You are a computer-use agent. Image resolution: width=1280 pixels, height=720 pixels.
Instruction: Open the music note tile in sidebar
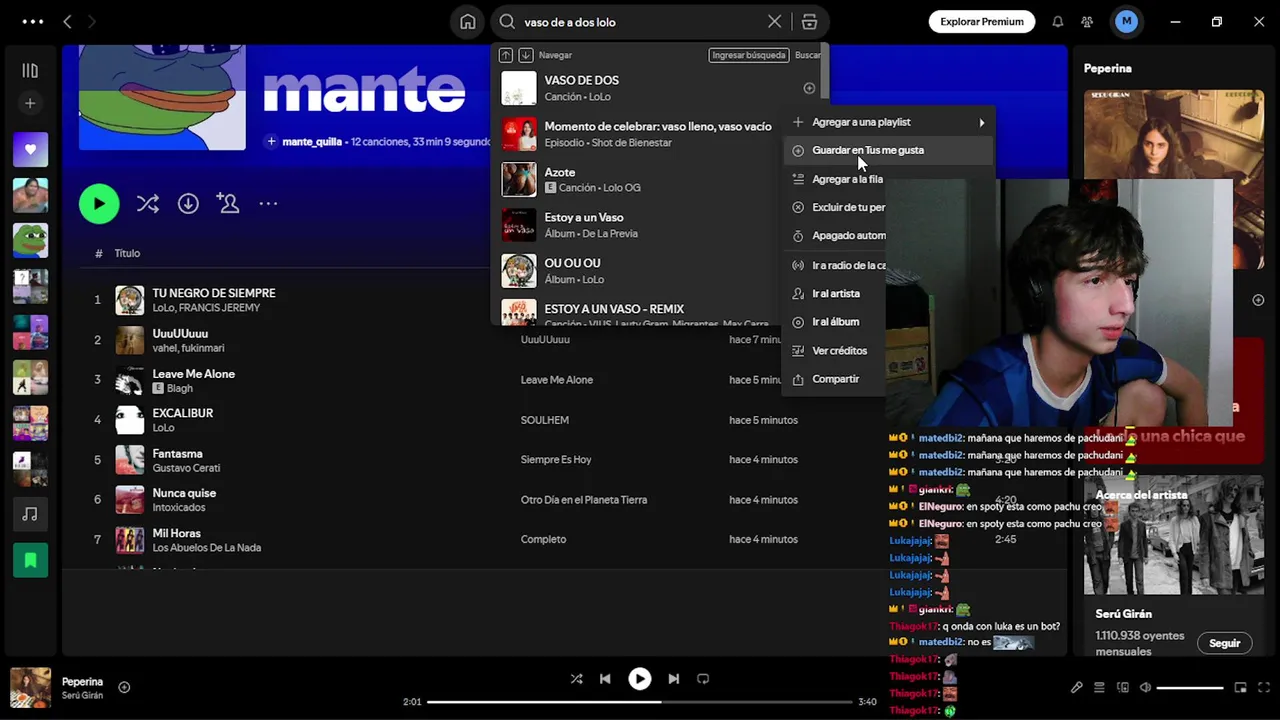point(30,514)
